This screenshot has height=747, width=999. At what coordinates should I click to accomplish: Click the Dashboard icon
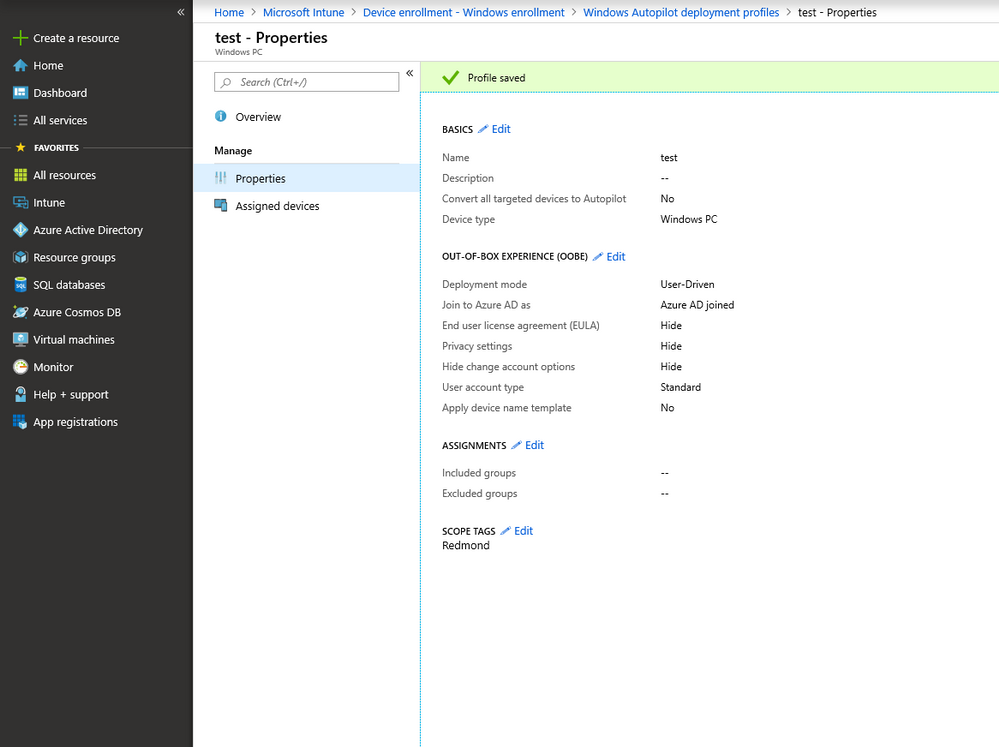pyautogui.click(x=20, y=93)
